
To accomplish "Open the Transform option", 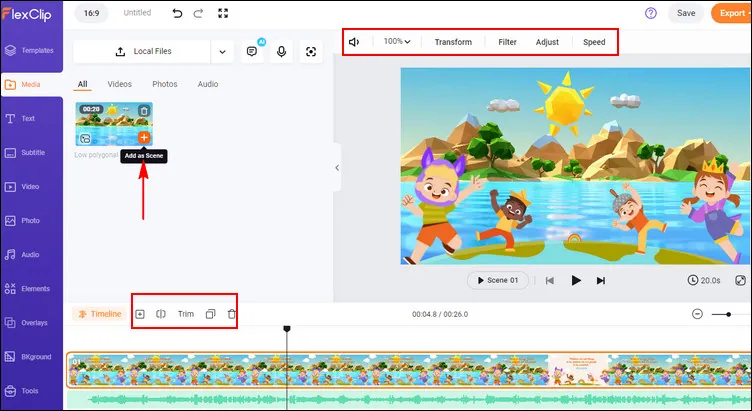I will [x=453, y=42].
